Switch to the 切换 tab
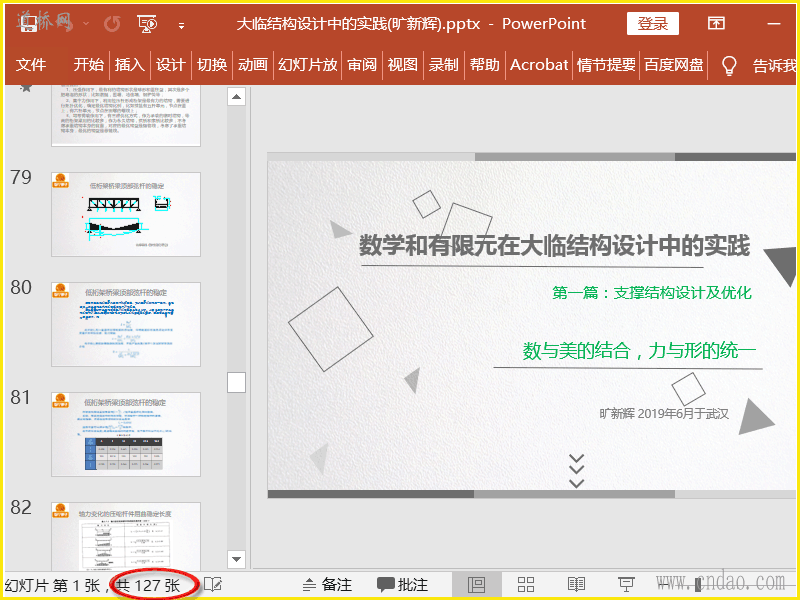 [212, 65]
